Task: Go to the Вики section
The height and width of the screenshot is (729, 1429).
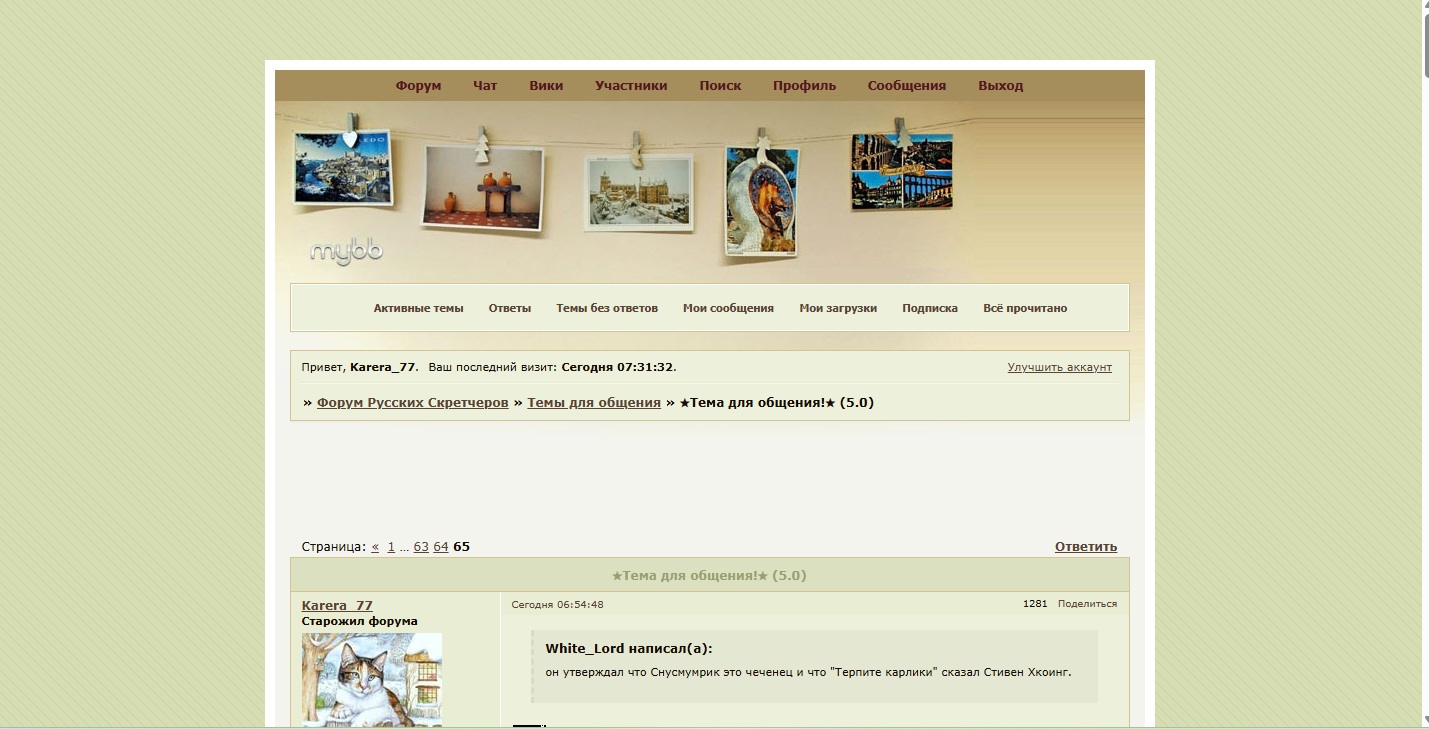Action: point(546,86)
